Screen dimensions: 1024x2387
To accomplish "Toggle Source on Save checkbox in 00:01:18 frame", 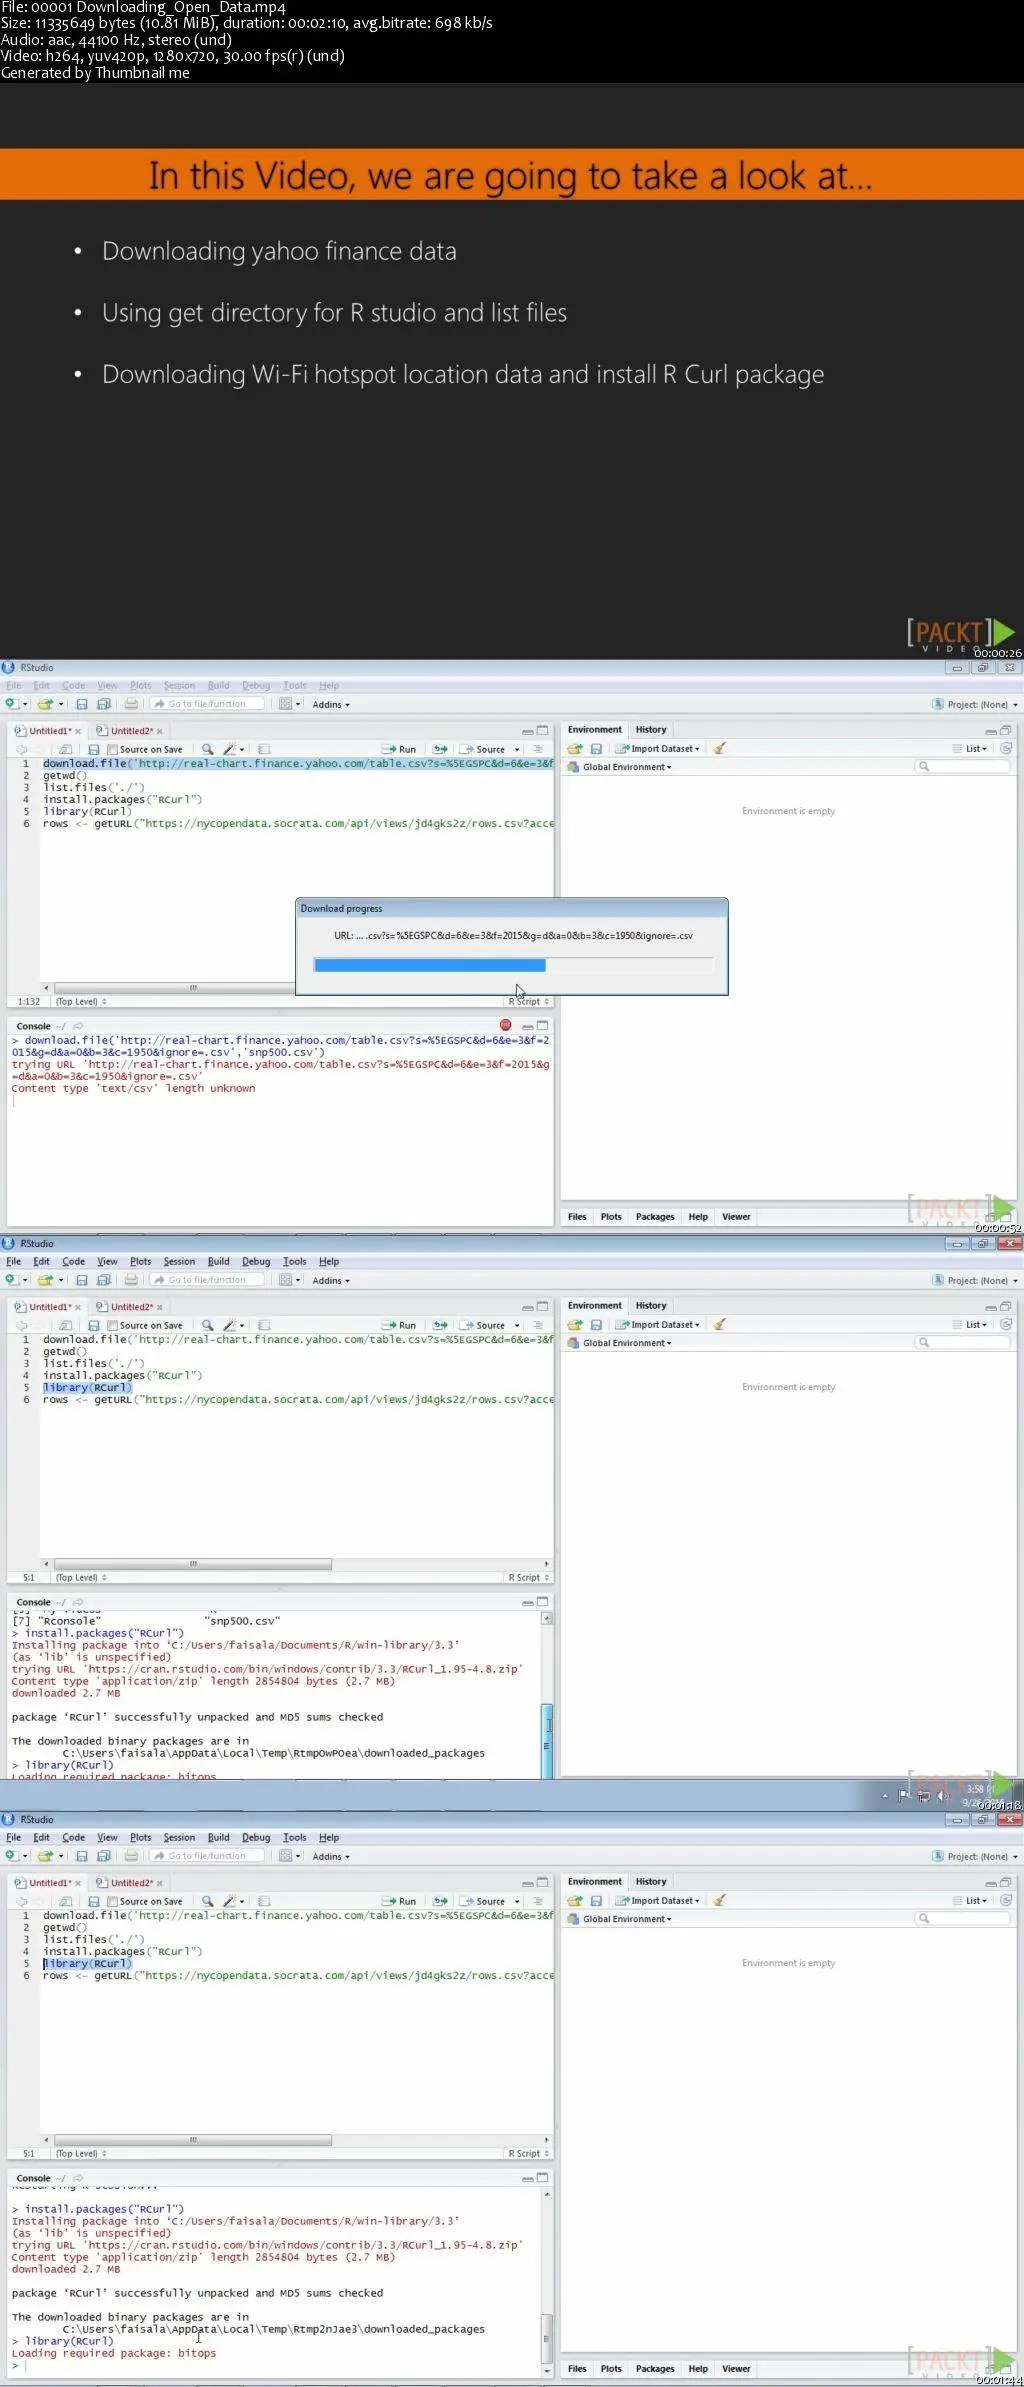I will (113, 1325).
